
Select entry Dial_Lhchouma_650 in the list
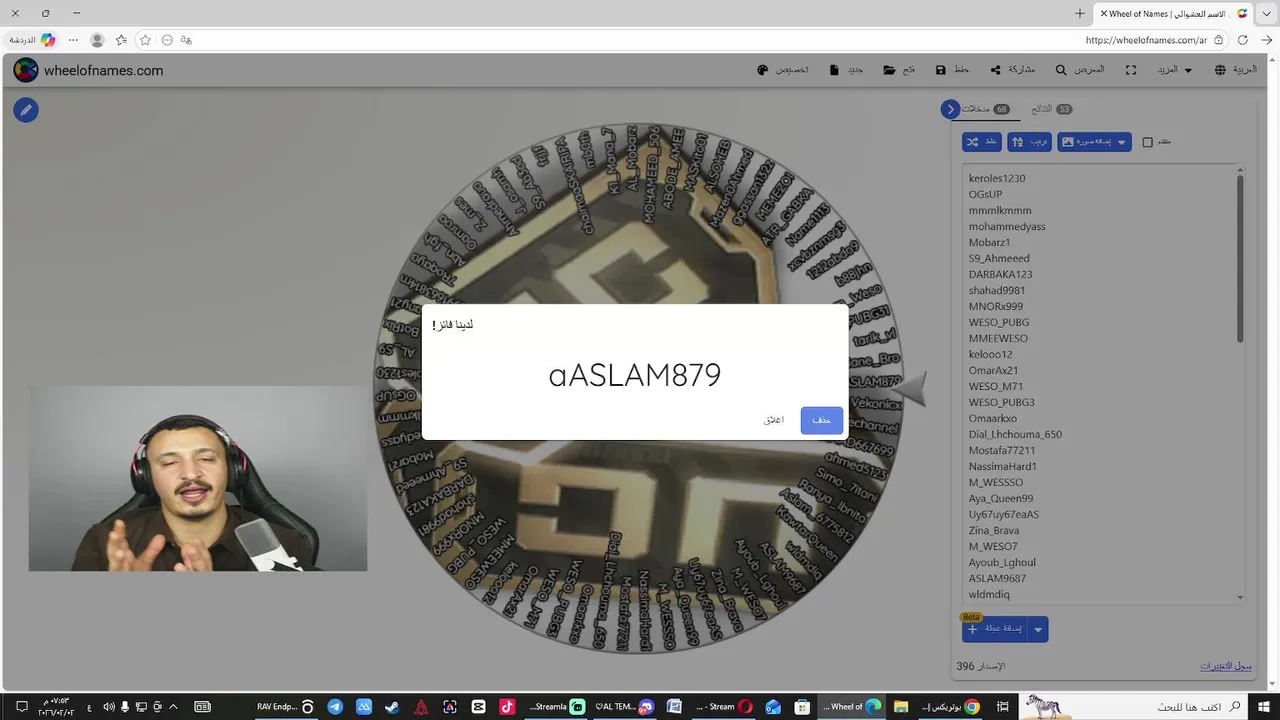(x=1015, y=434)
